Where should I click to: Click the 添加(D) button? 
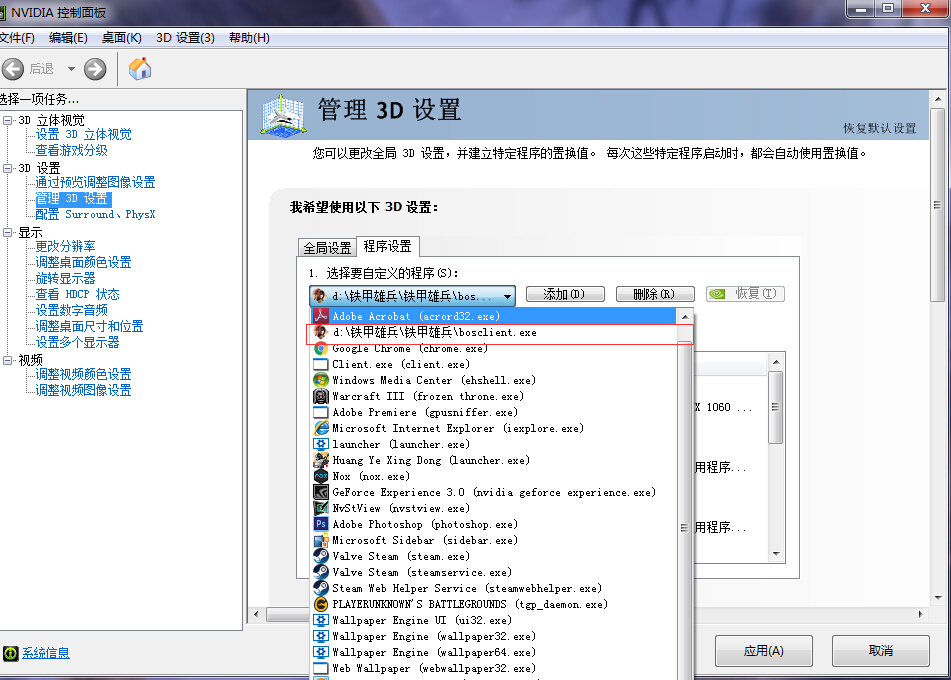coord(565,294)
